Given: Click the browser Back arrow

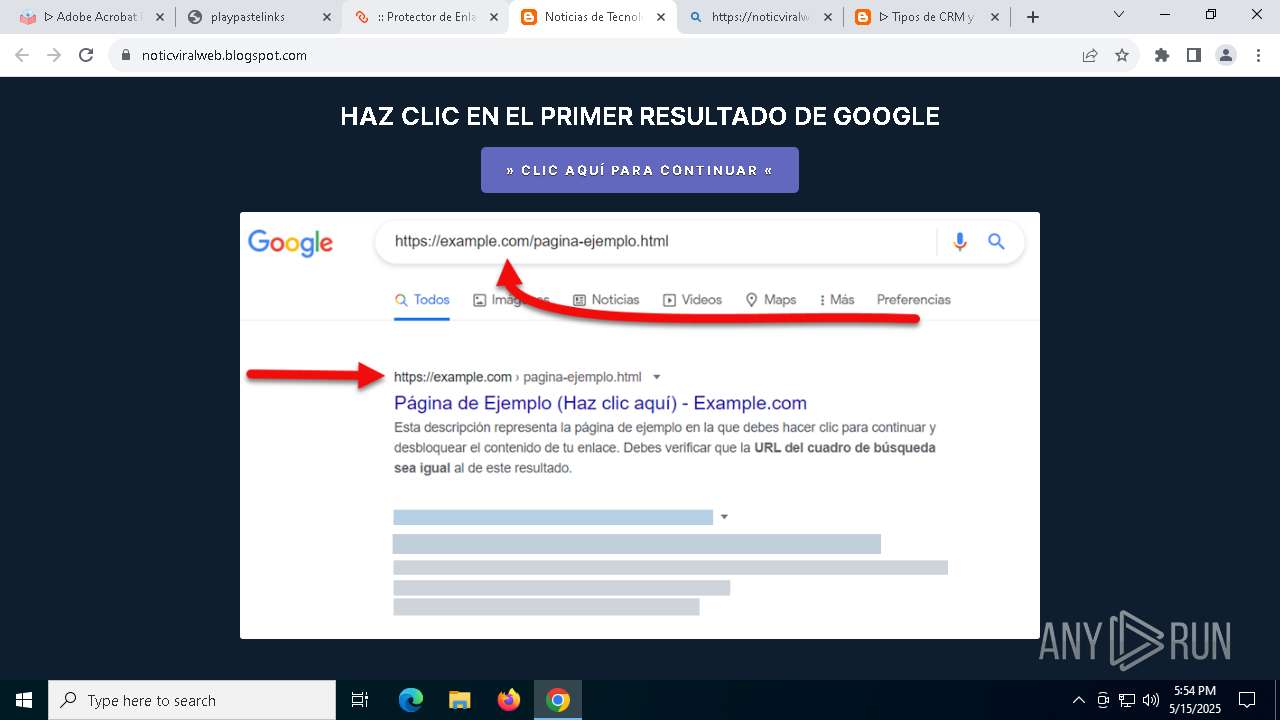Looking at the screenshot, I should [22, 56].
